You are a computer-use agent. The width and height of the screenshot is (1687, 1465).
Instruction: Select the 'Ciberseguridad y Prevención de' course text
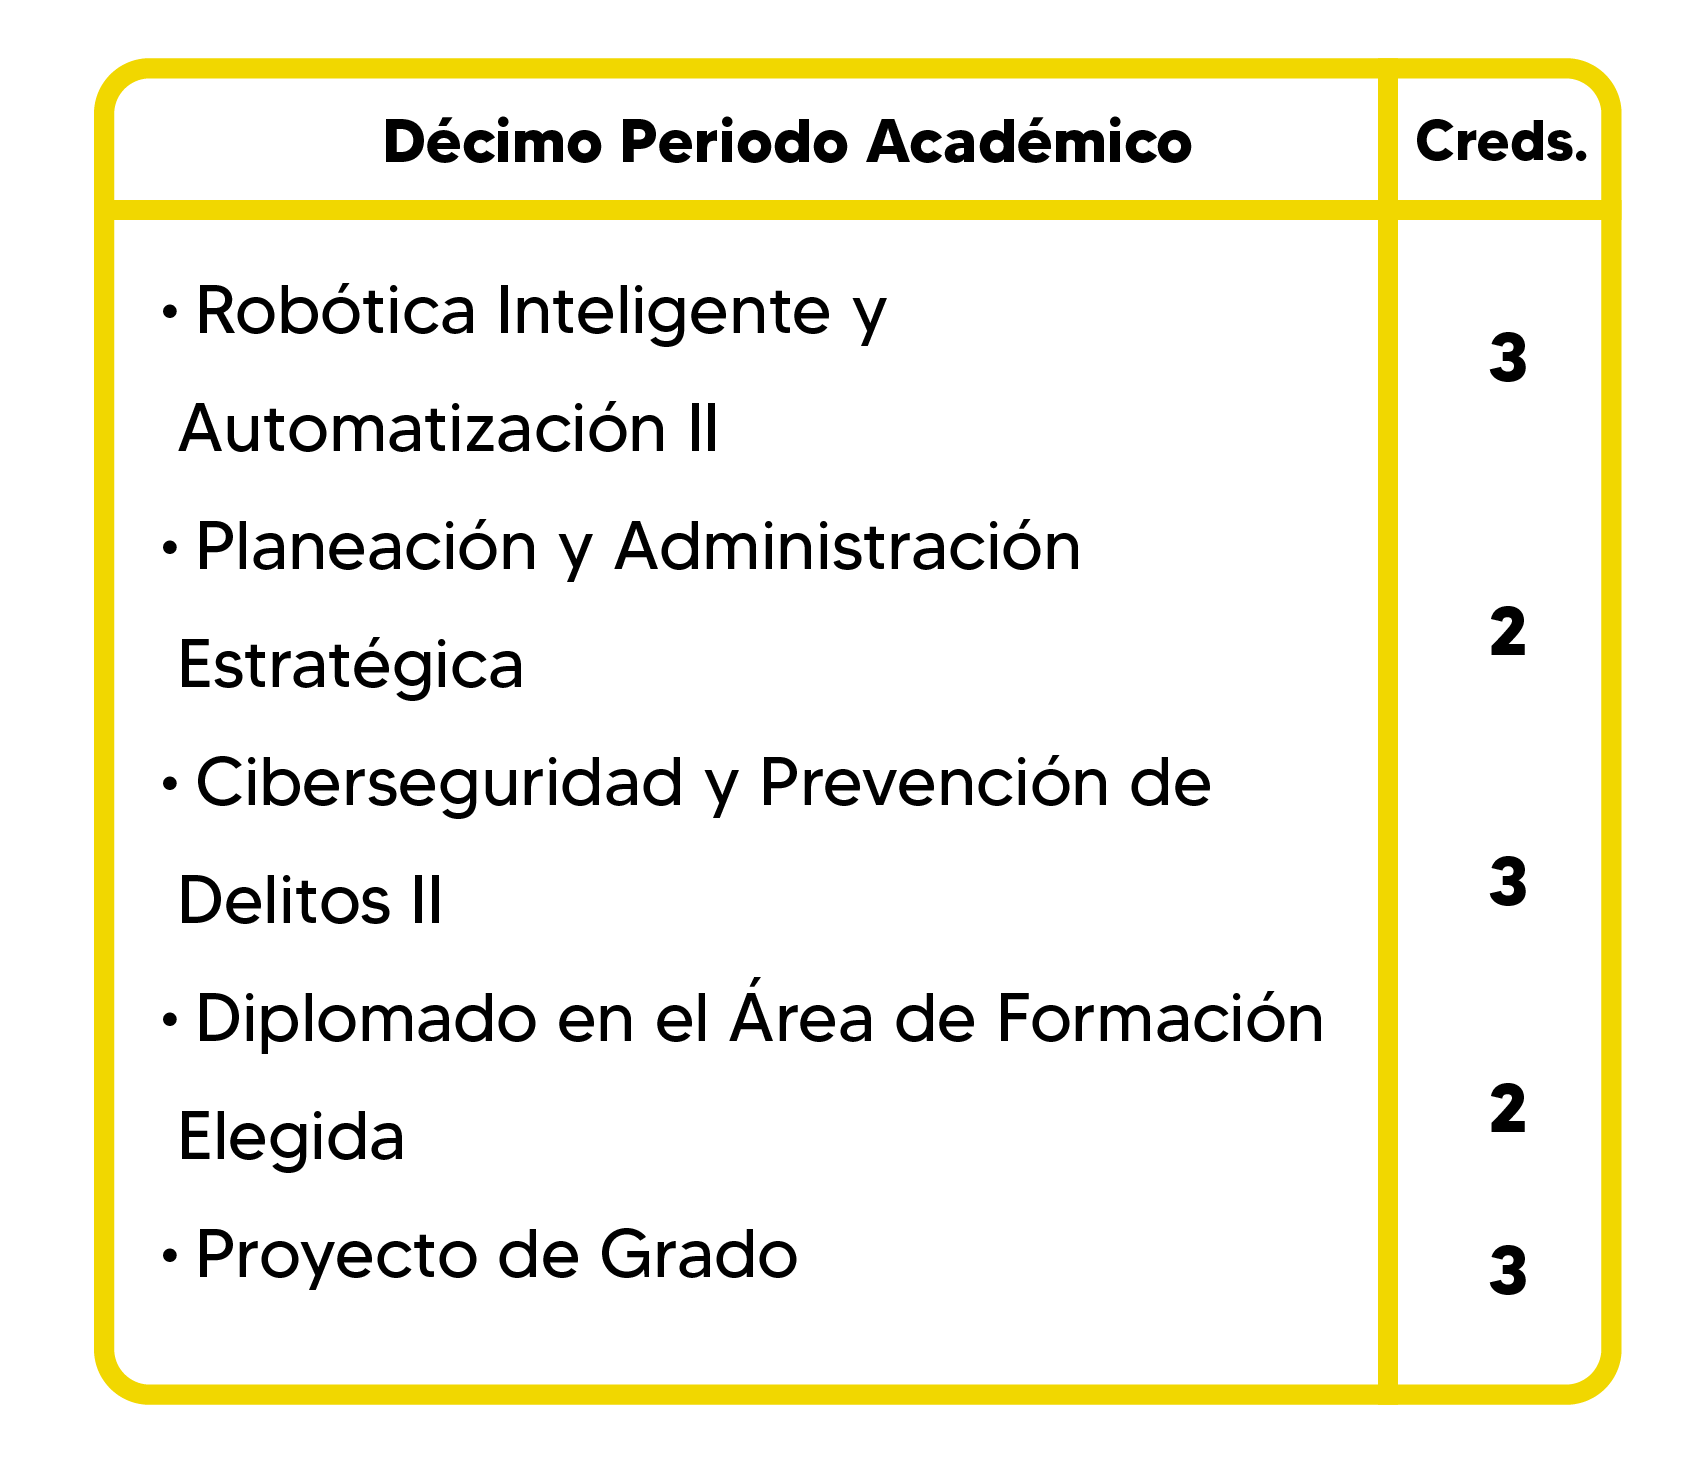[x=703, y=783]
